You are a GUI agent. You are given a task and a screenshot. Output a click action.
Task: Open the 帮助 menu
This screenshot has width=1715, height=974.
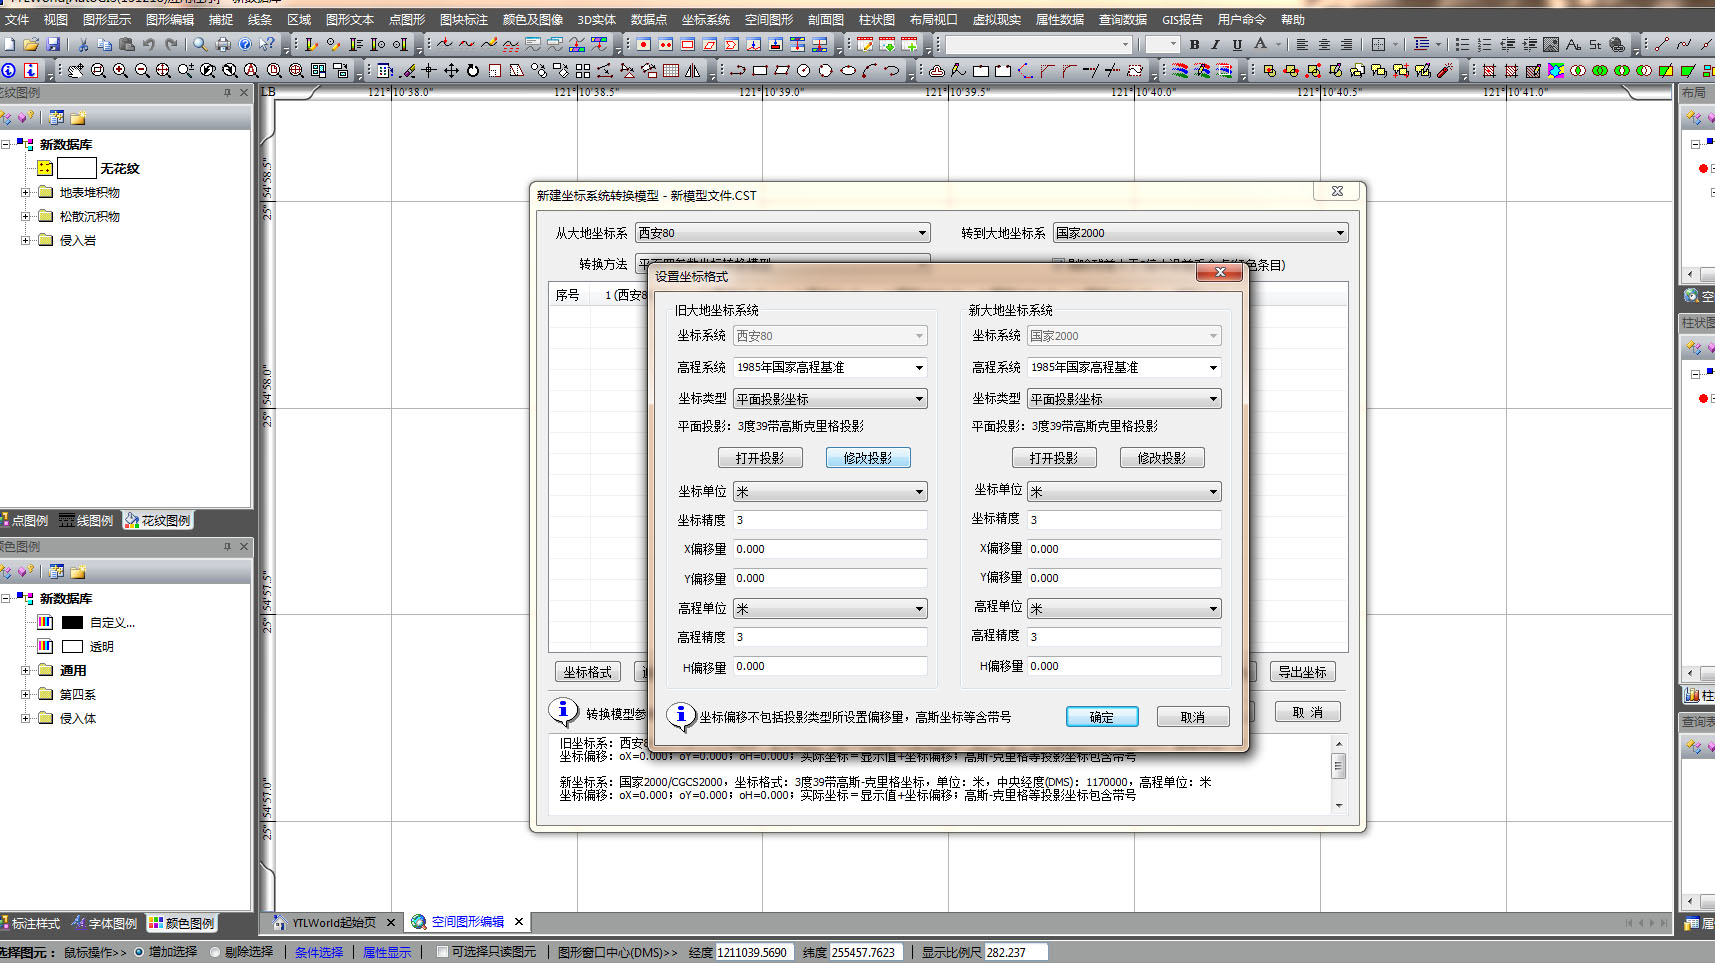[1292, 19]
